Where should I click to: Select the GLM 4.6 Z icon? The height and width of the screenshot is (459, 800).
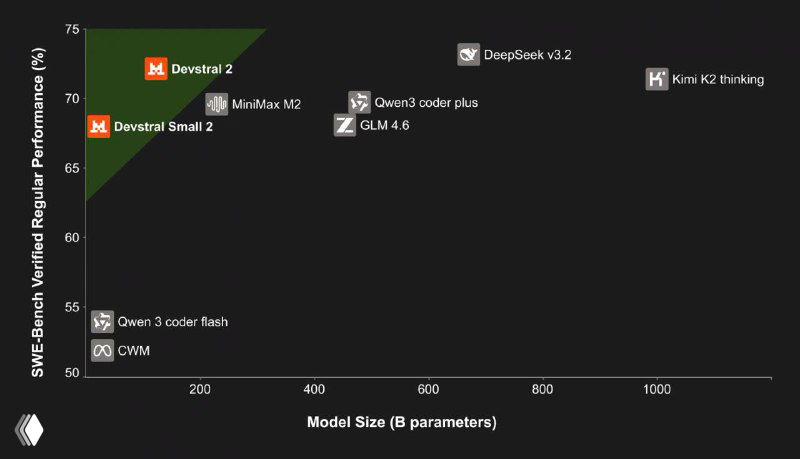point(344,125)
